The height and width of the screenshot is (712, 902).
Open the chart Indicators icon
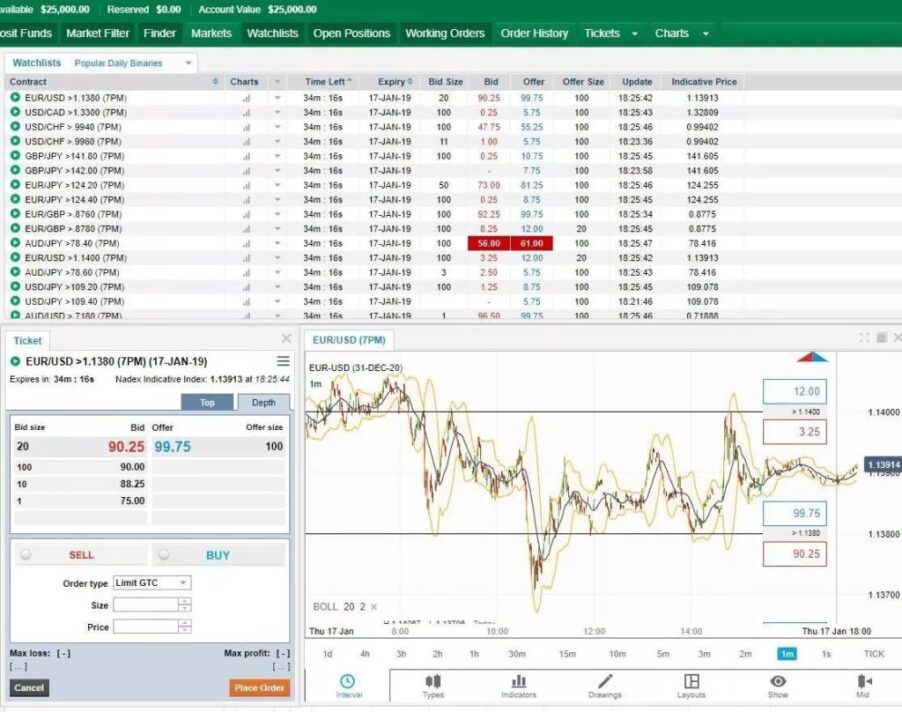(518, 682)
